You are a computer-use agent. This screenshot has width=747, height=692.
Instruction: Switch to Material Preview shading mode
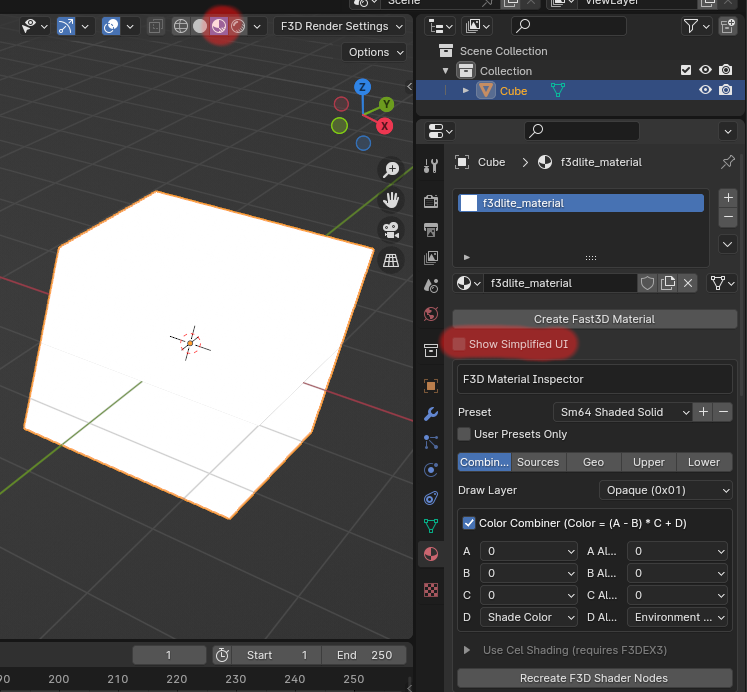pyautogui.click(x=218, y=26)
